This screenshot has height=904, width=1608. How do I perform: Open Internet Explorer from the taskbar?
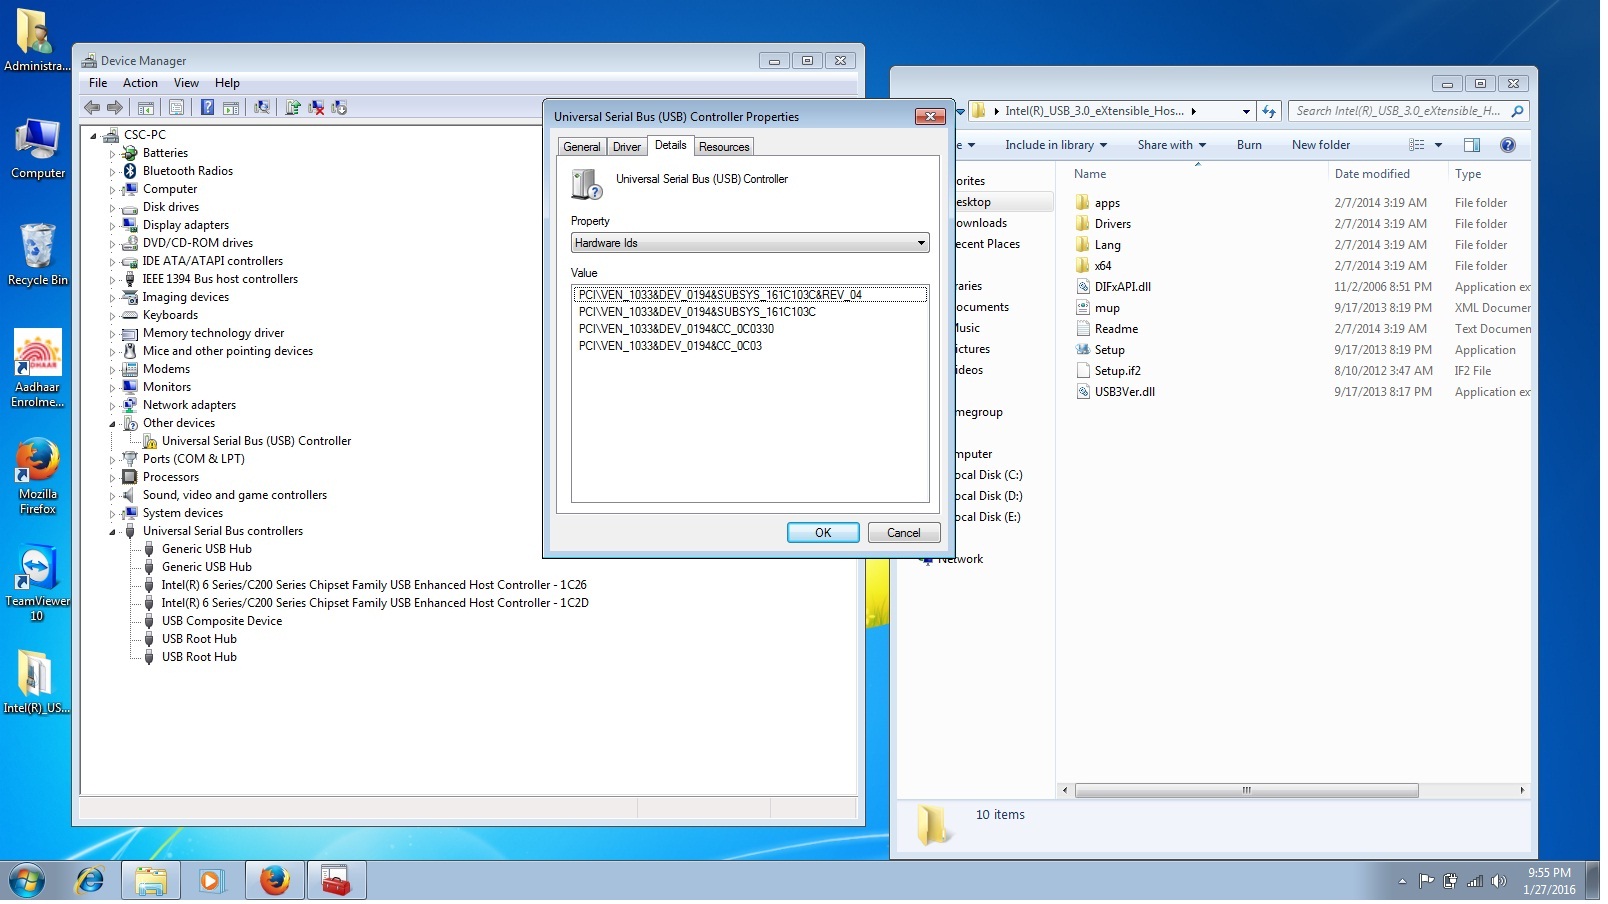(90, 881)
